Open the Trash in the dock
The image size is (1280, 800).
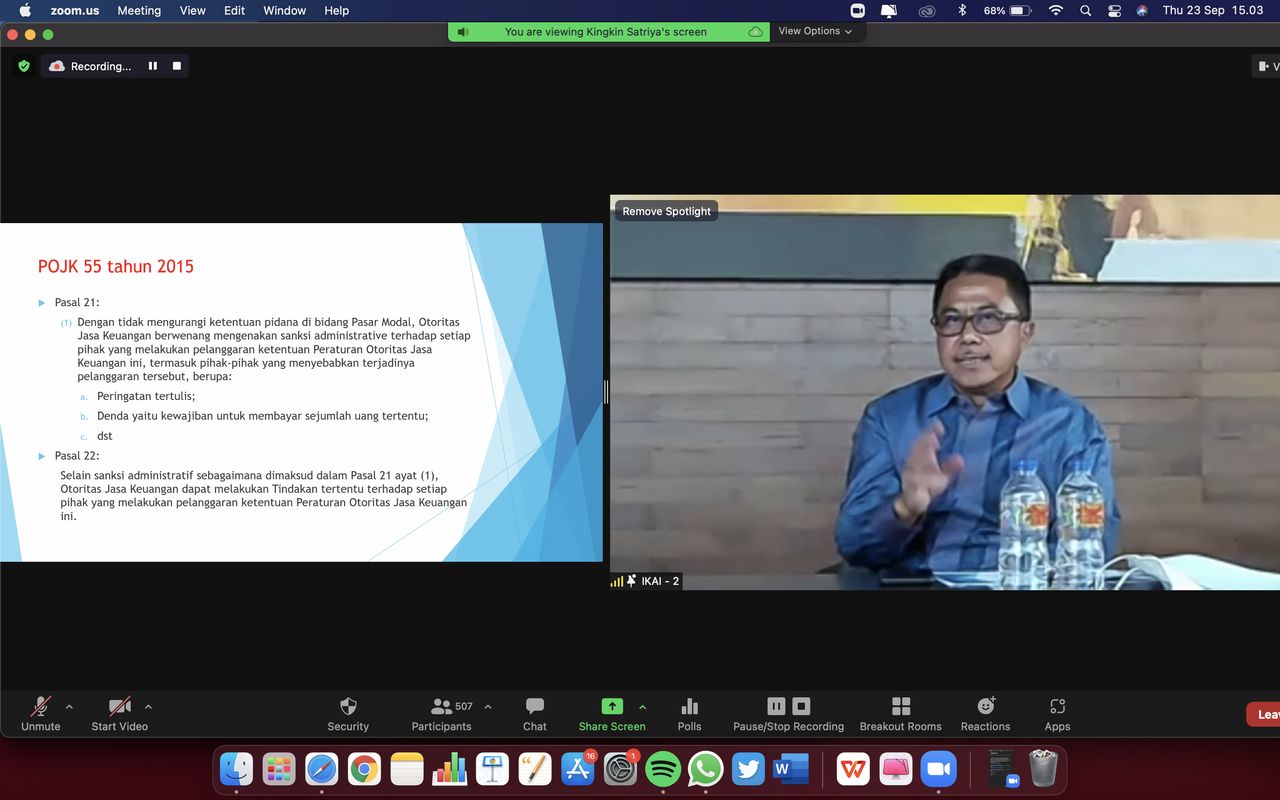[x=1043, y=769]
